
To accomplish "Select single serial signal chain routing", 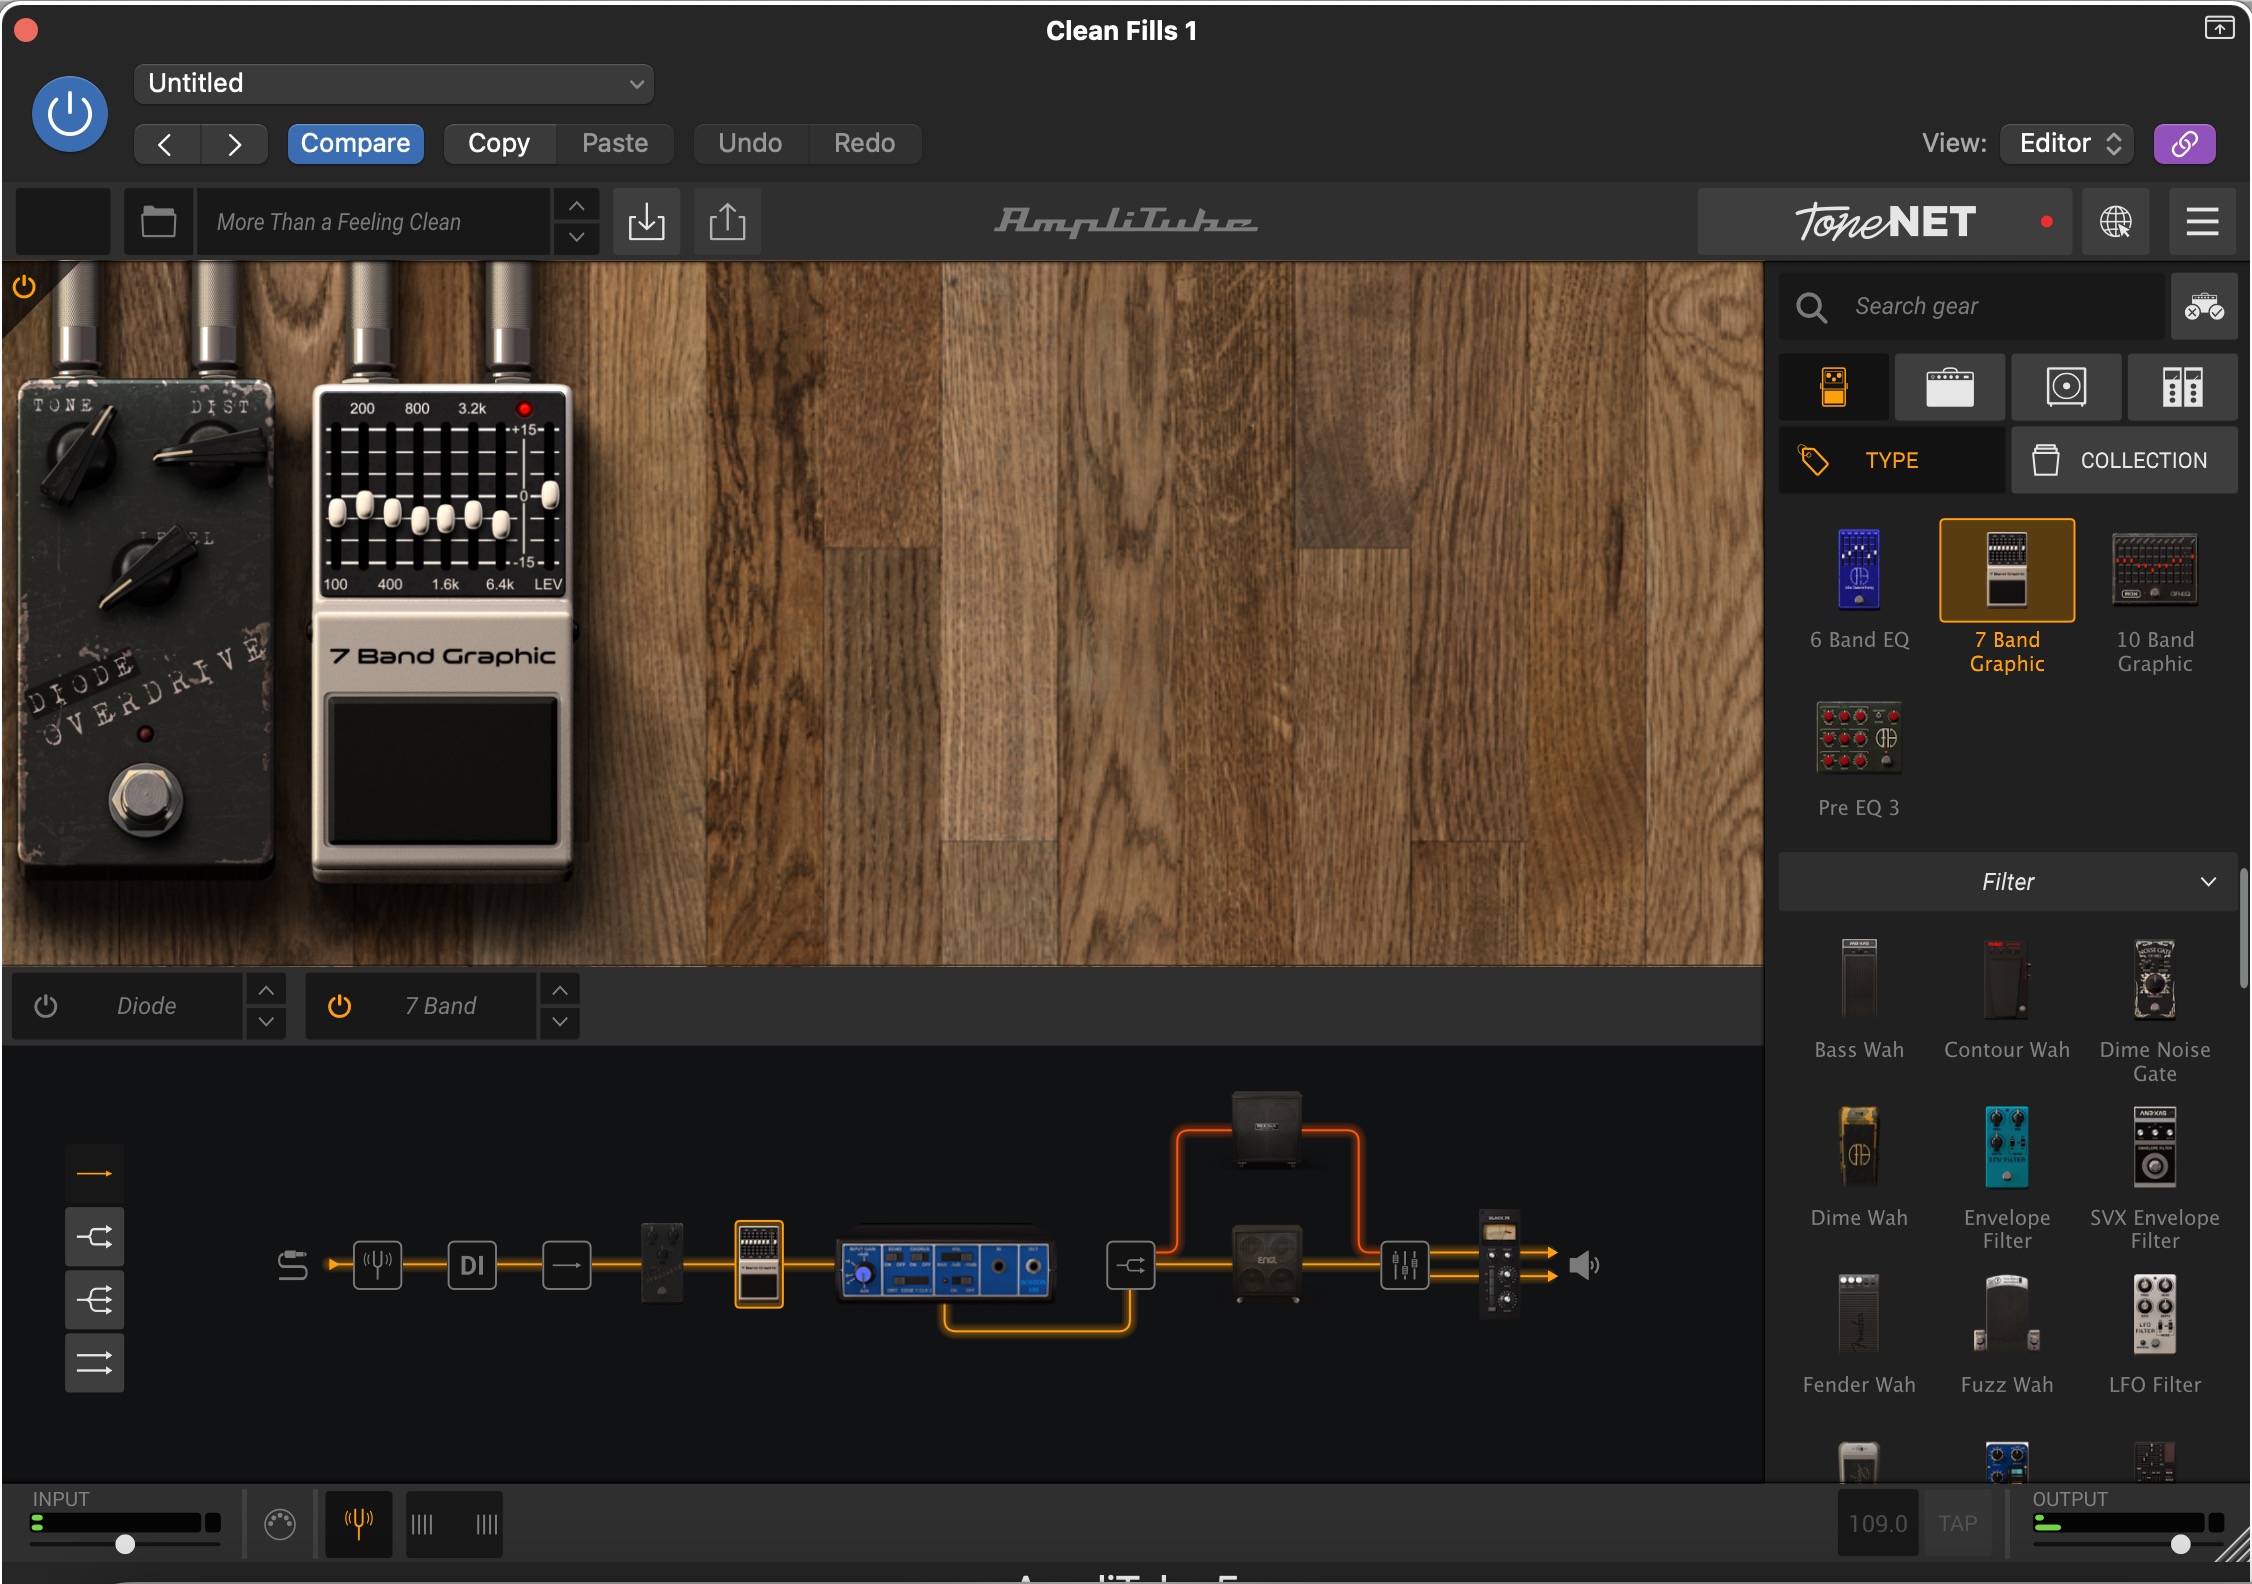I will click(x=95, y=1173).
